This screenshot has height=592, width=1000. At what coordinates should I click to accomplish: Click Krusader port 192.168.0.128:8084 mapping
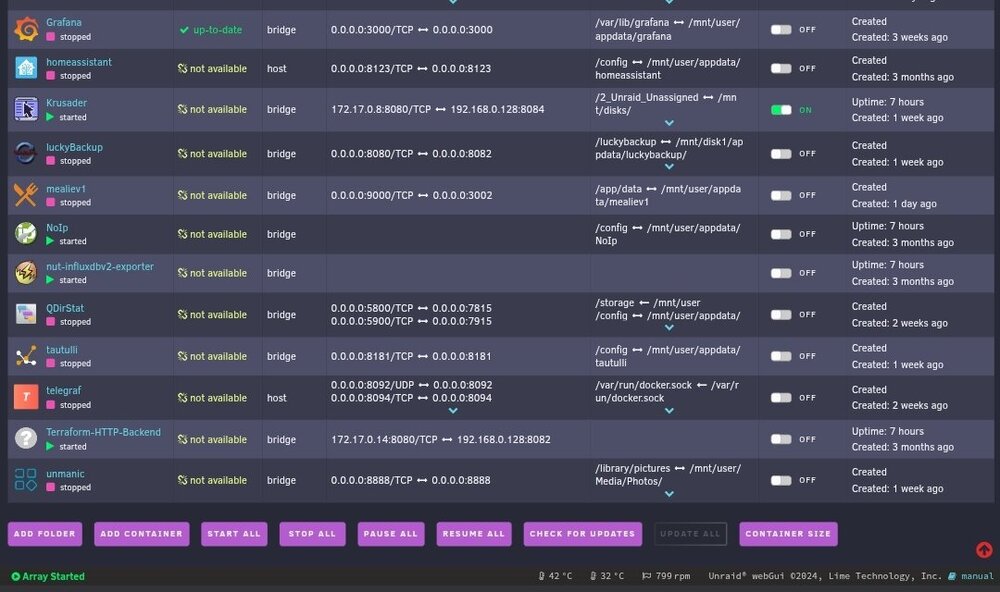497,109
